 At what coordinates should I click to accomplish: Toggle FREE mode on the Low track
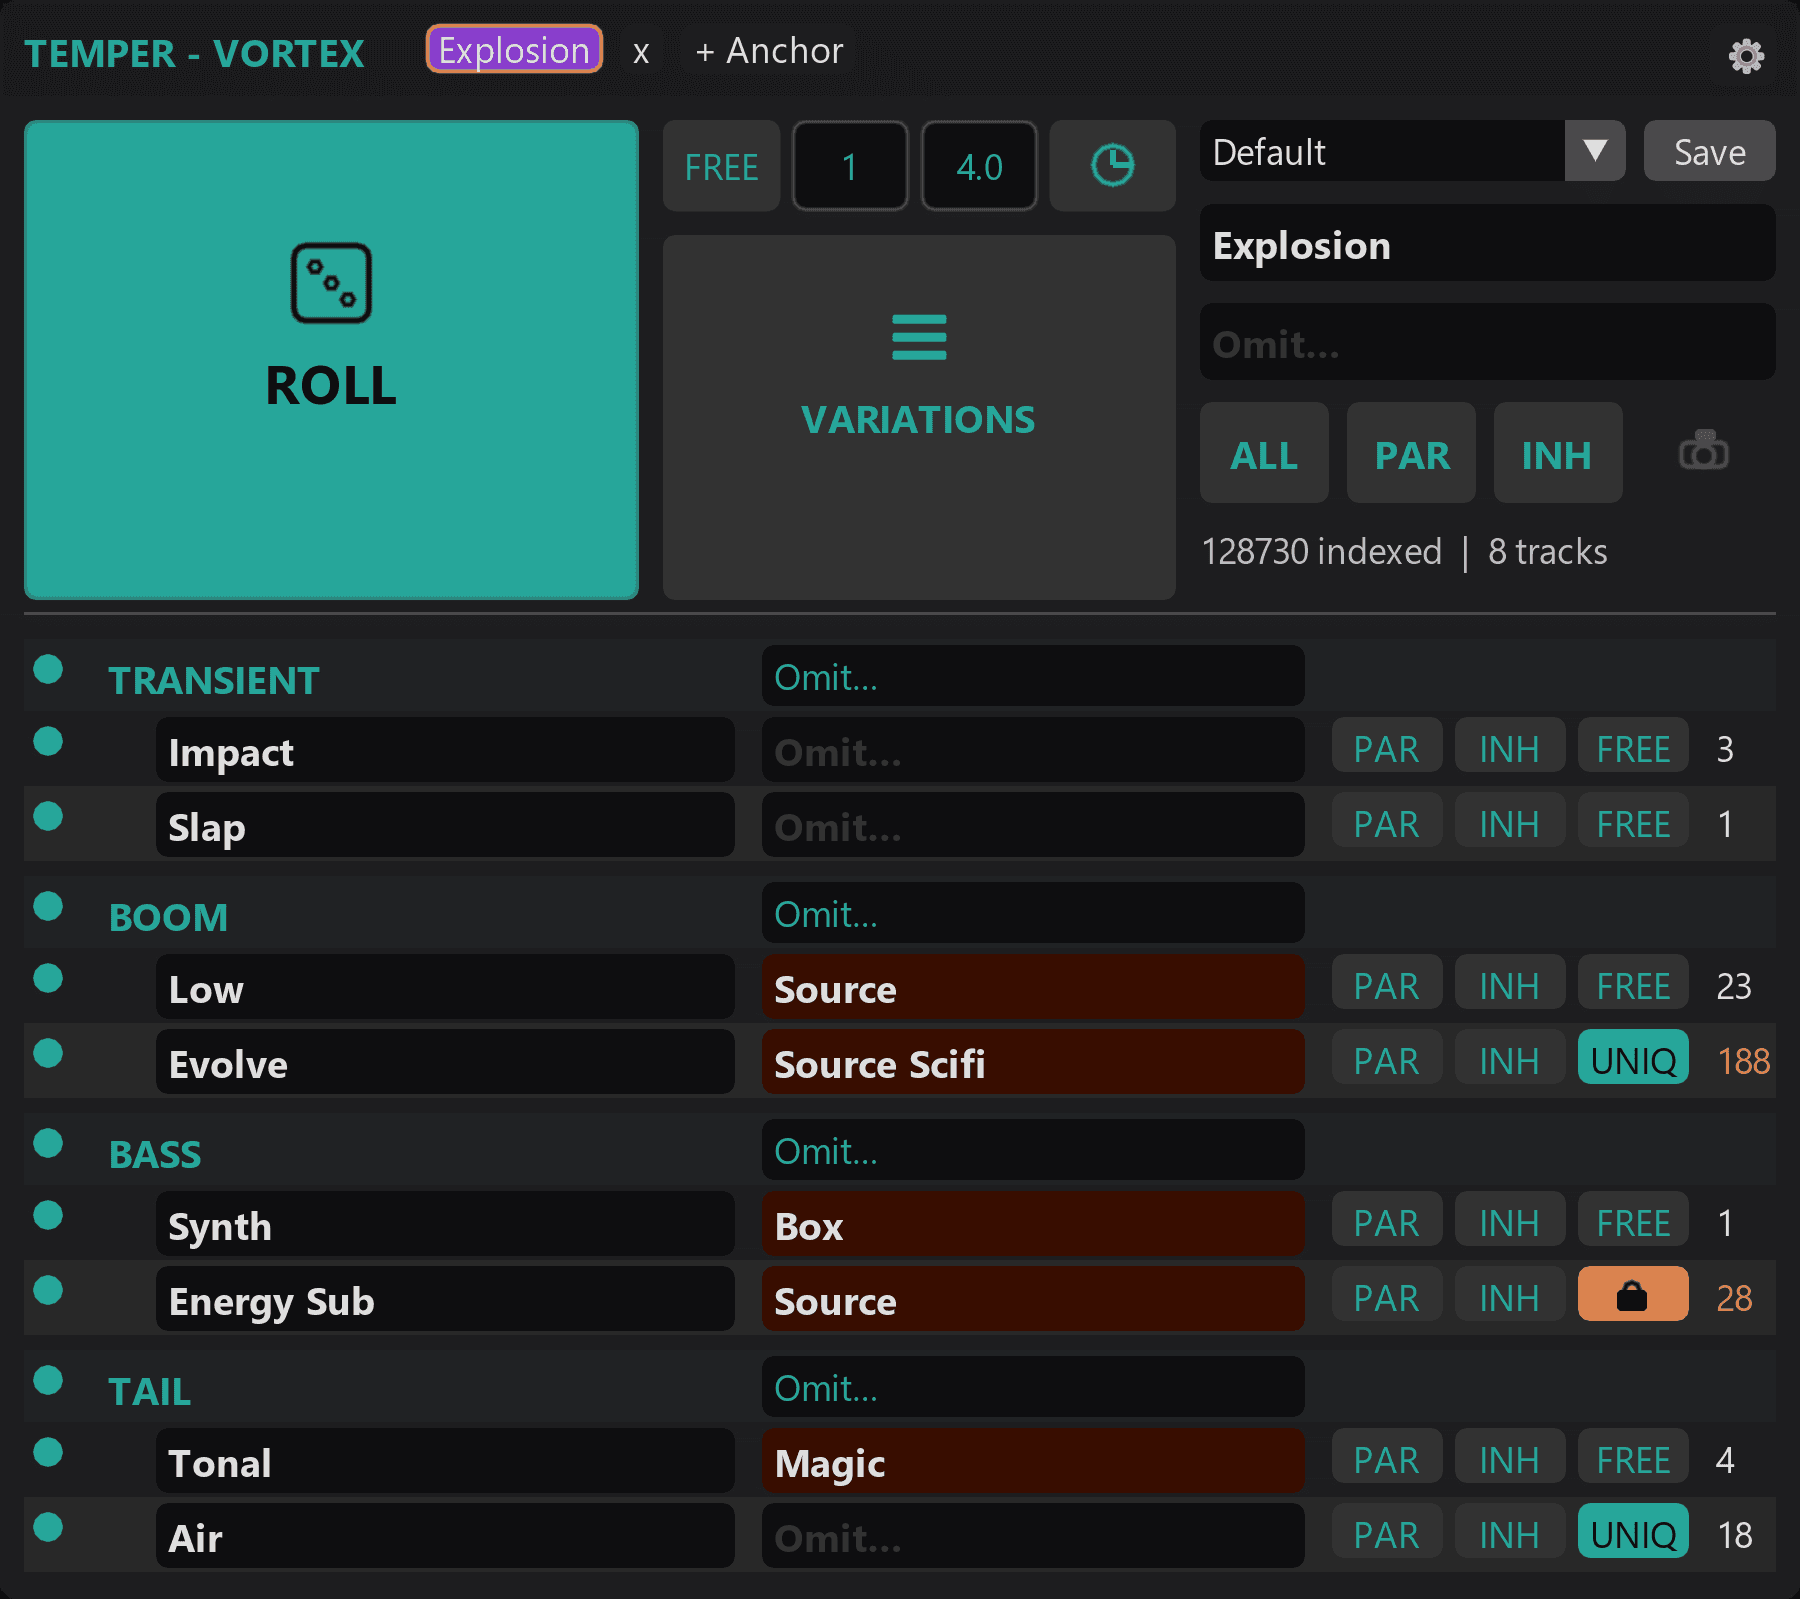1632,984
